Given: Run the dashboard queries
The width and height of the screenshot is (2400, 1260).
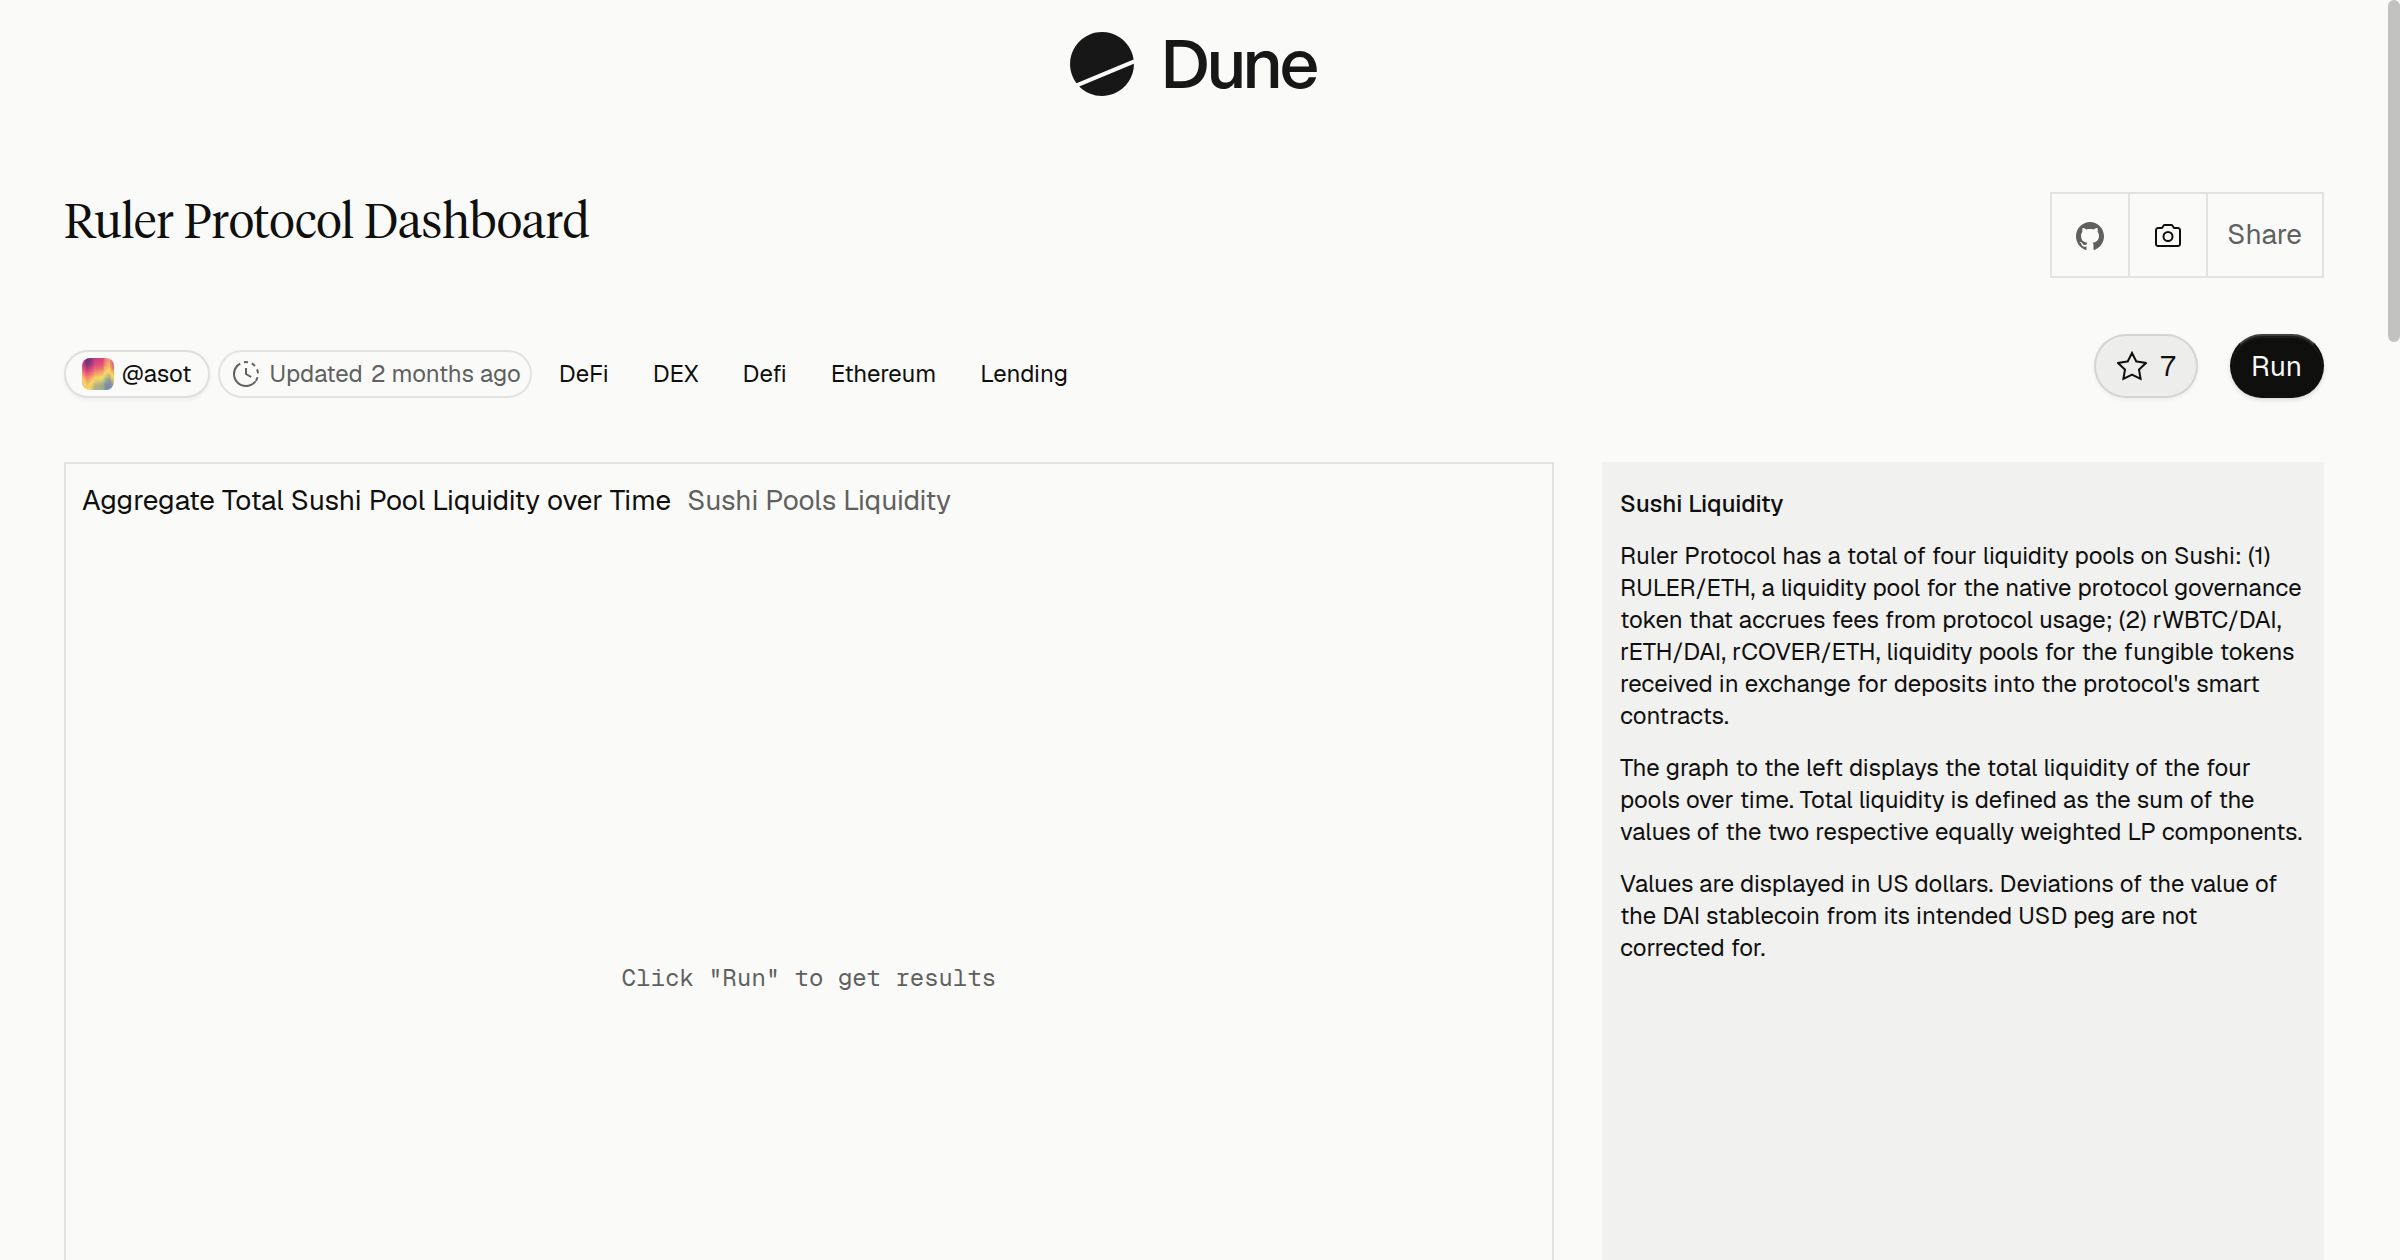Looking at the screenshot, I should pyautogui.click(x=2276, y=366).
